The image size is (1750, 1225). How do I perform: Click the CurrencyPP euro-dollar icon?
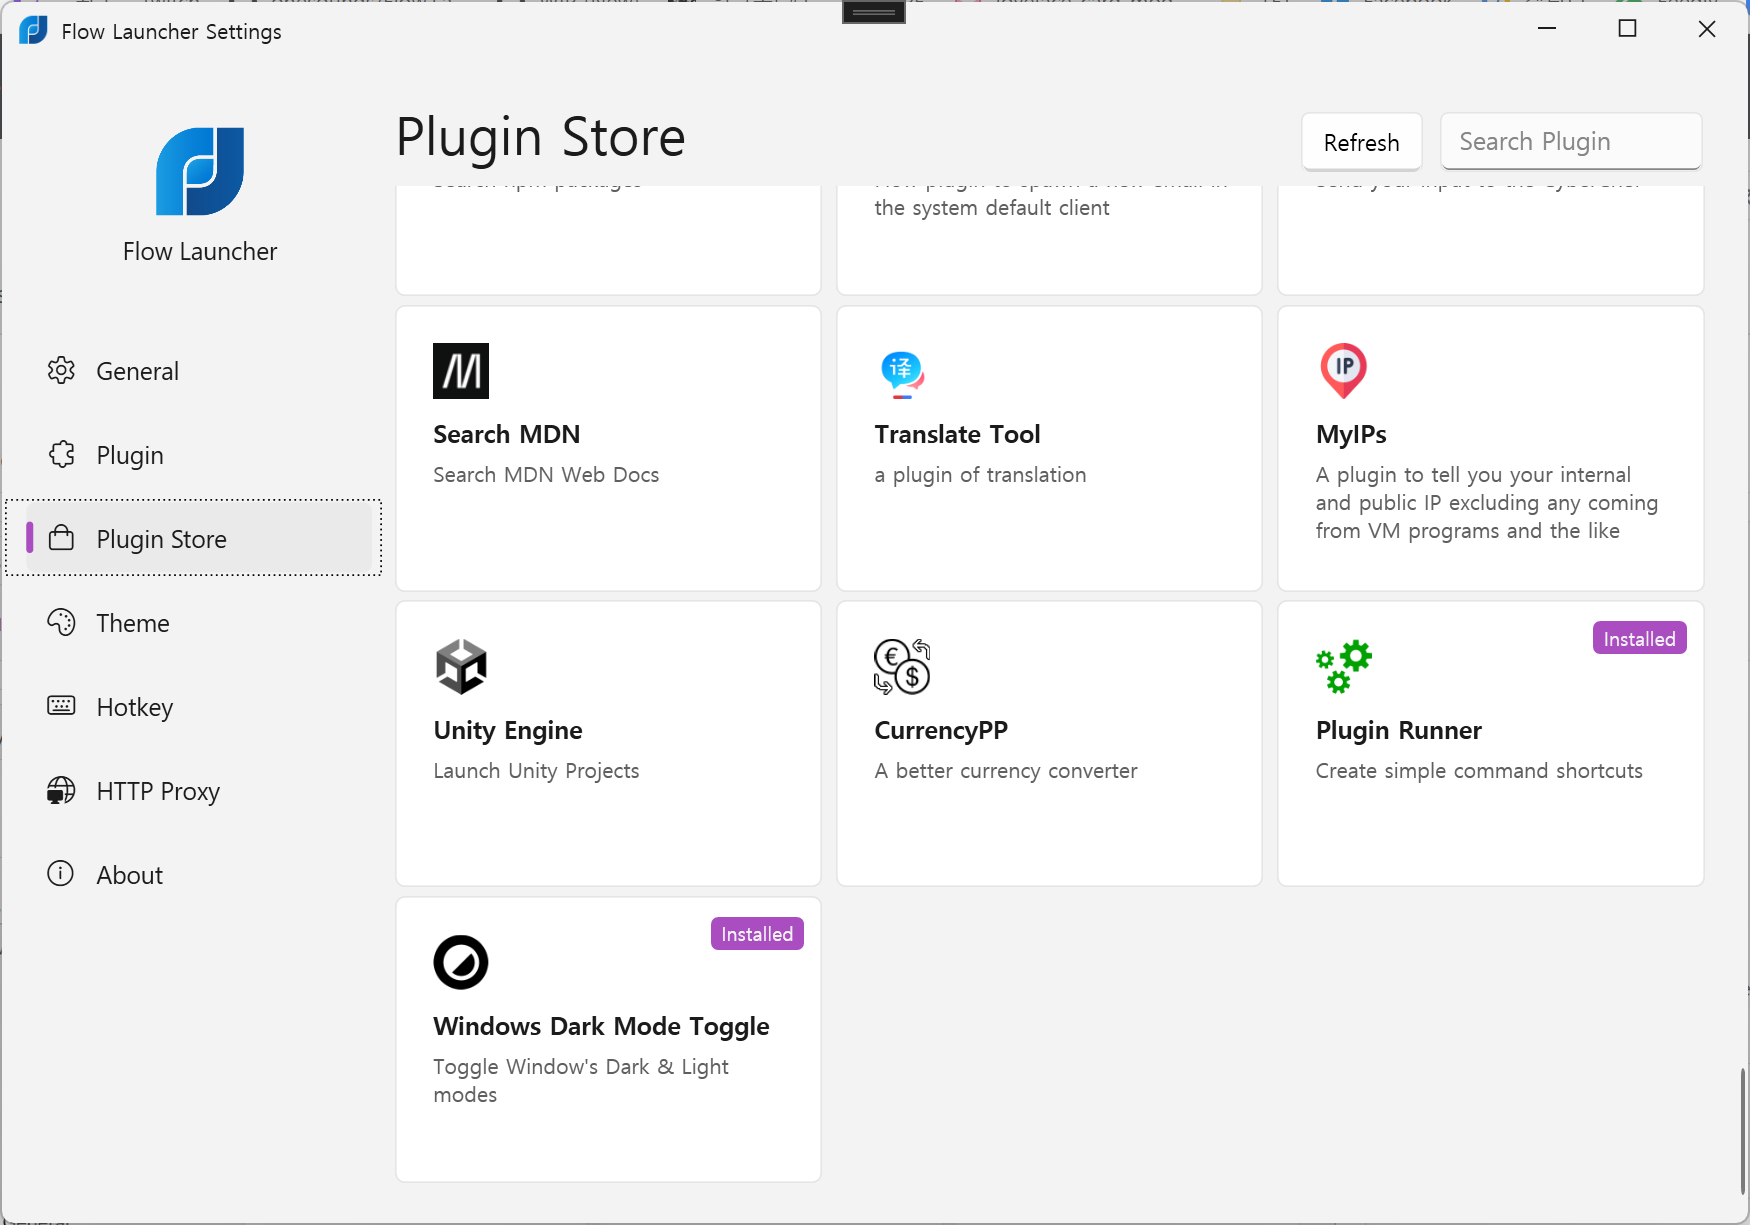(902, 667)
